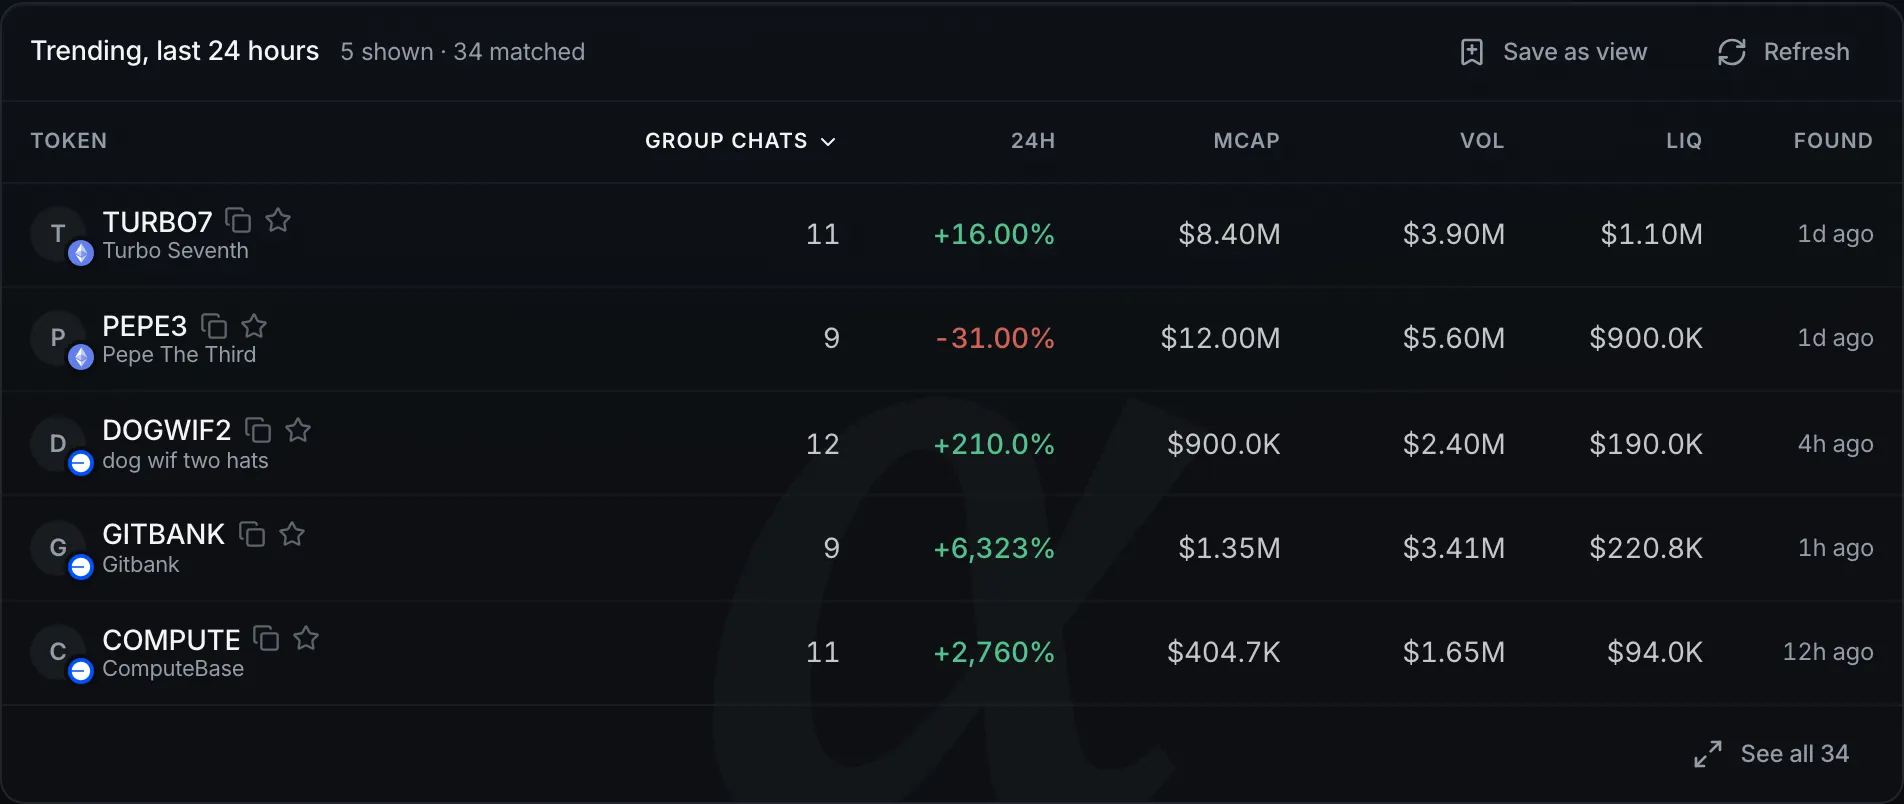This screenshot has height=804, width=1904.
Task: Click the PEPE3 token avatar
Action: pyautogui.click(x=58, y=339)
